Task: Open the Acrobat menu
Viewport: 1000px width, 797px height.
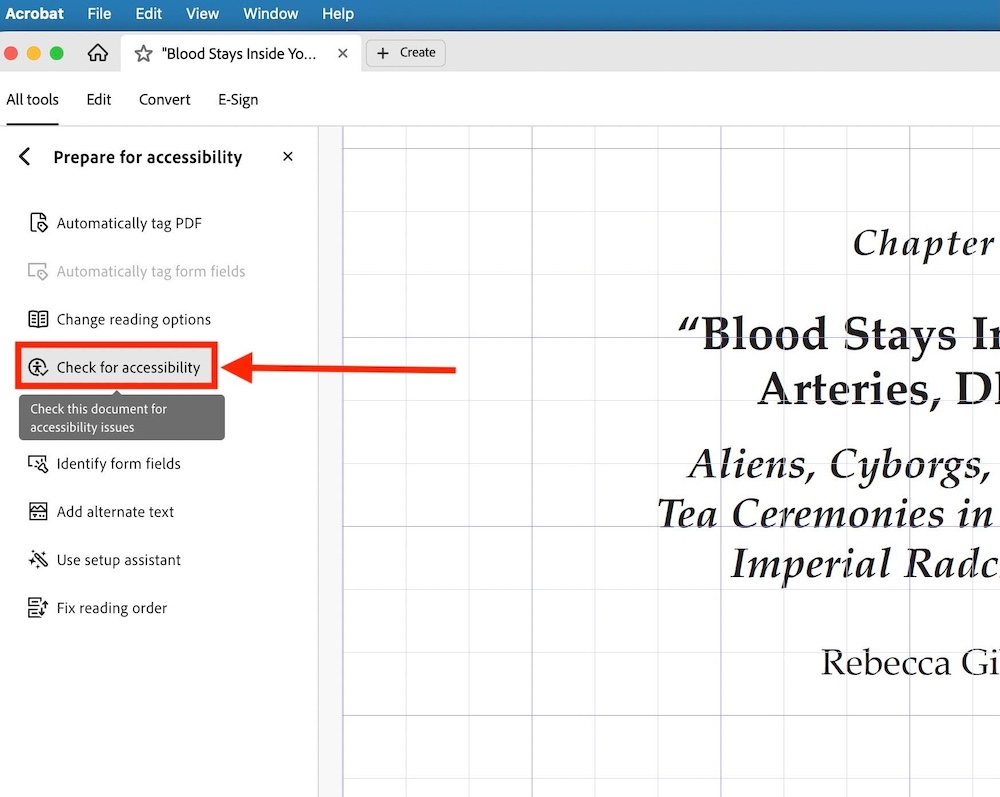Action: [34, 13]
